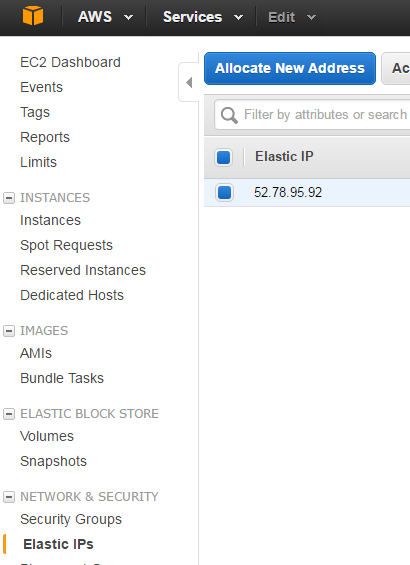Image resolution: width=410 pixels, height=565 pixels.
Task: Collapse the sidebar with the arrow handle
Action: (x=189, y=83)
